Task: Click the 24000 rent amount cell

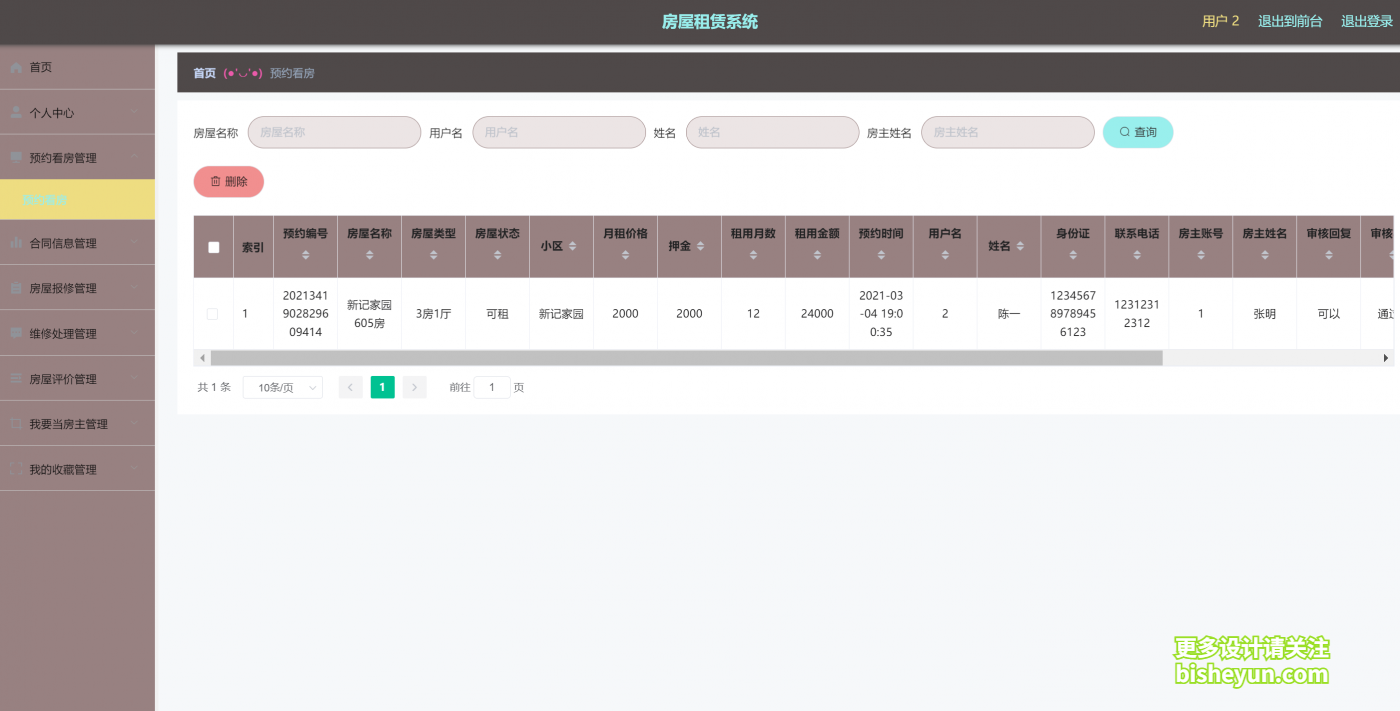Action: pos(817,314)
